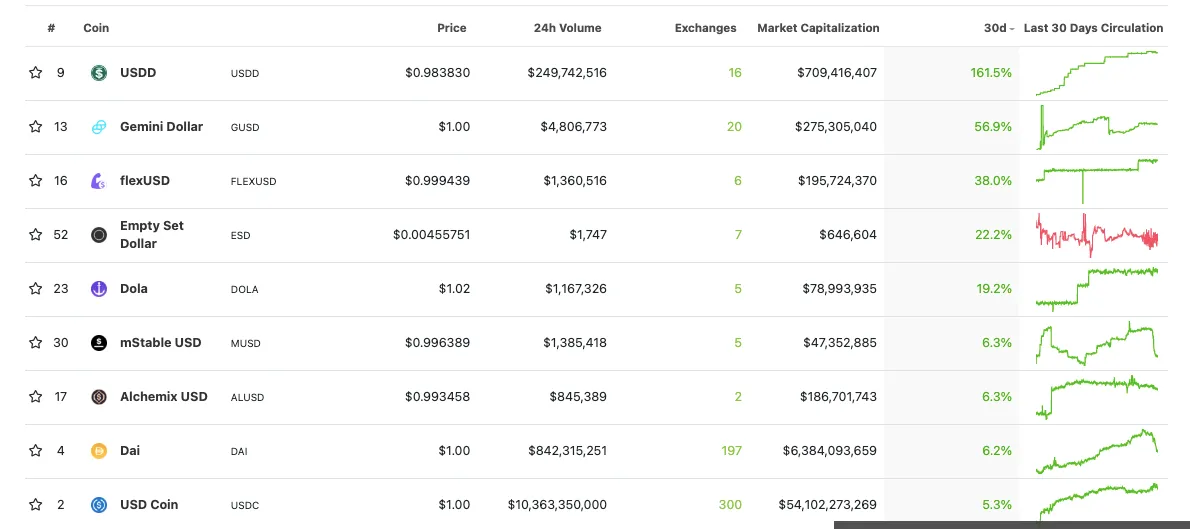Open the Dai coin link

click(130, 450)
